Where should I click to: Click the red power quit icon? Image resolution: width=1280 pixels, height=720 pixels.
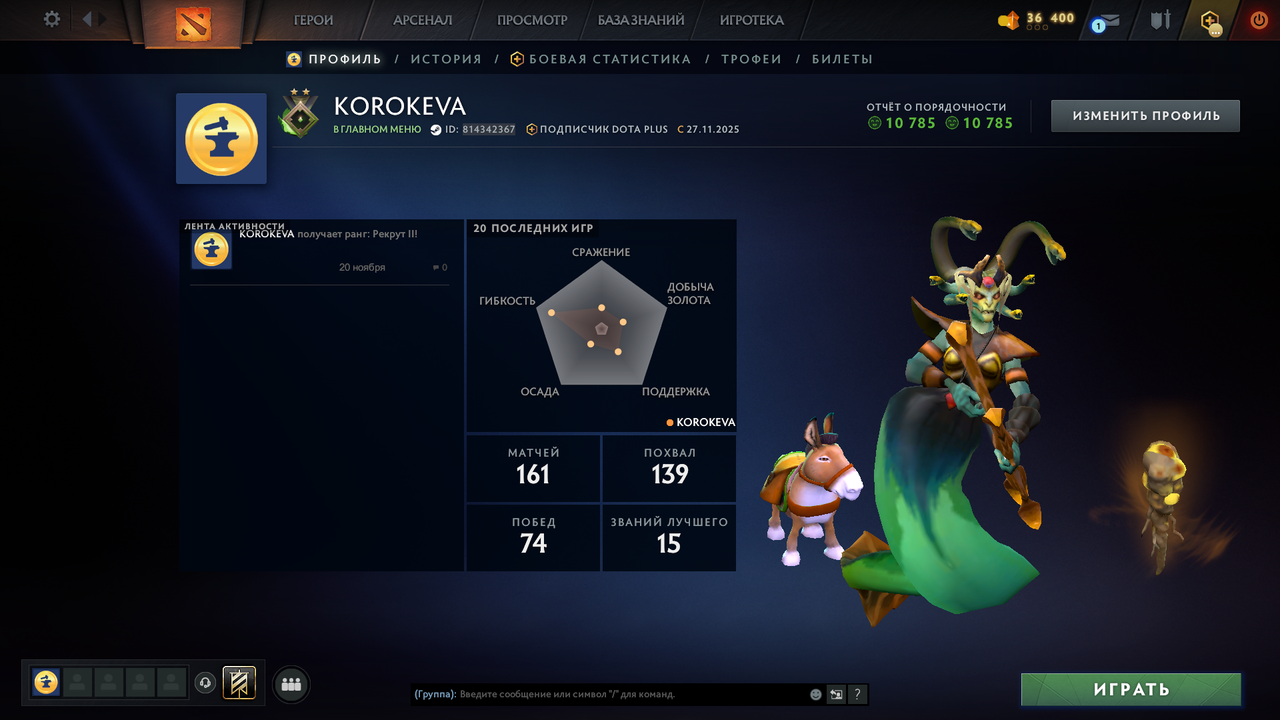pos(1259,20)
